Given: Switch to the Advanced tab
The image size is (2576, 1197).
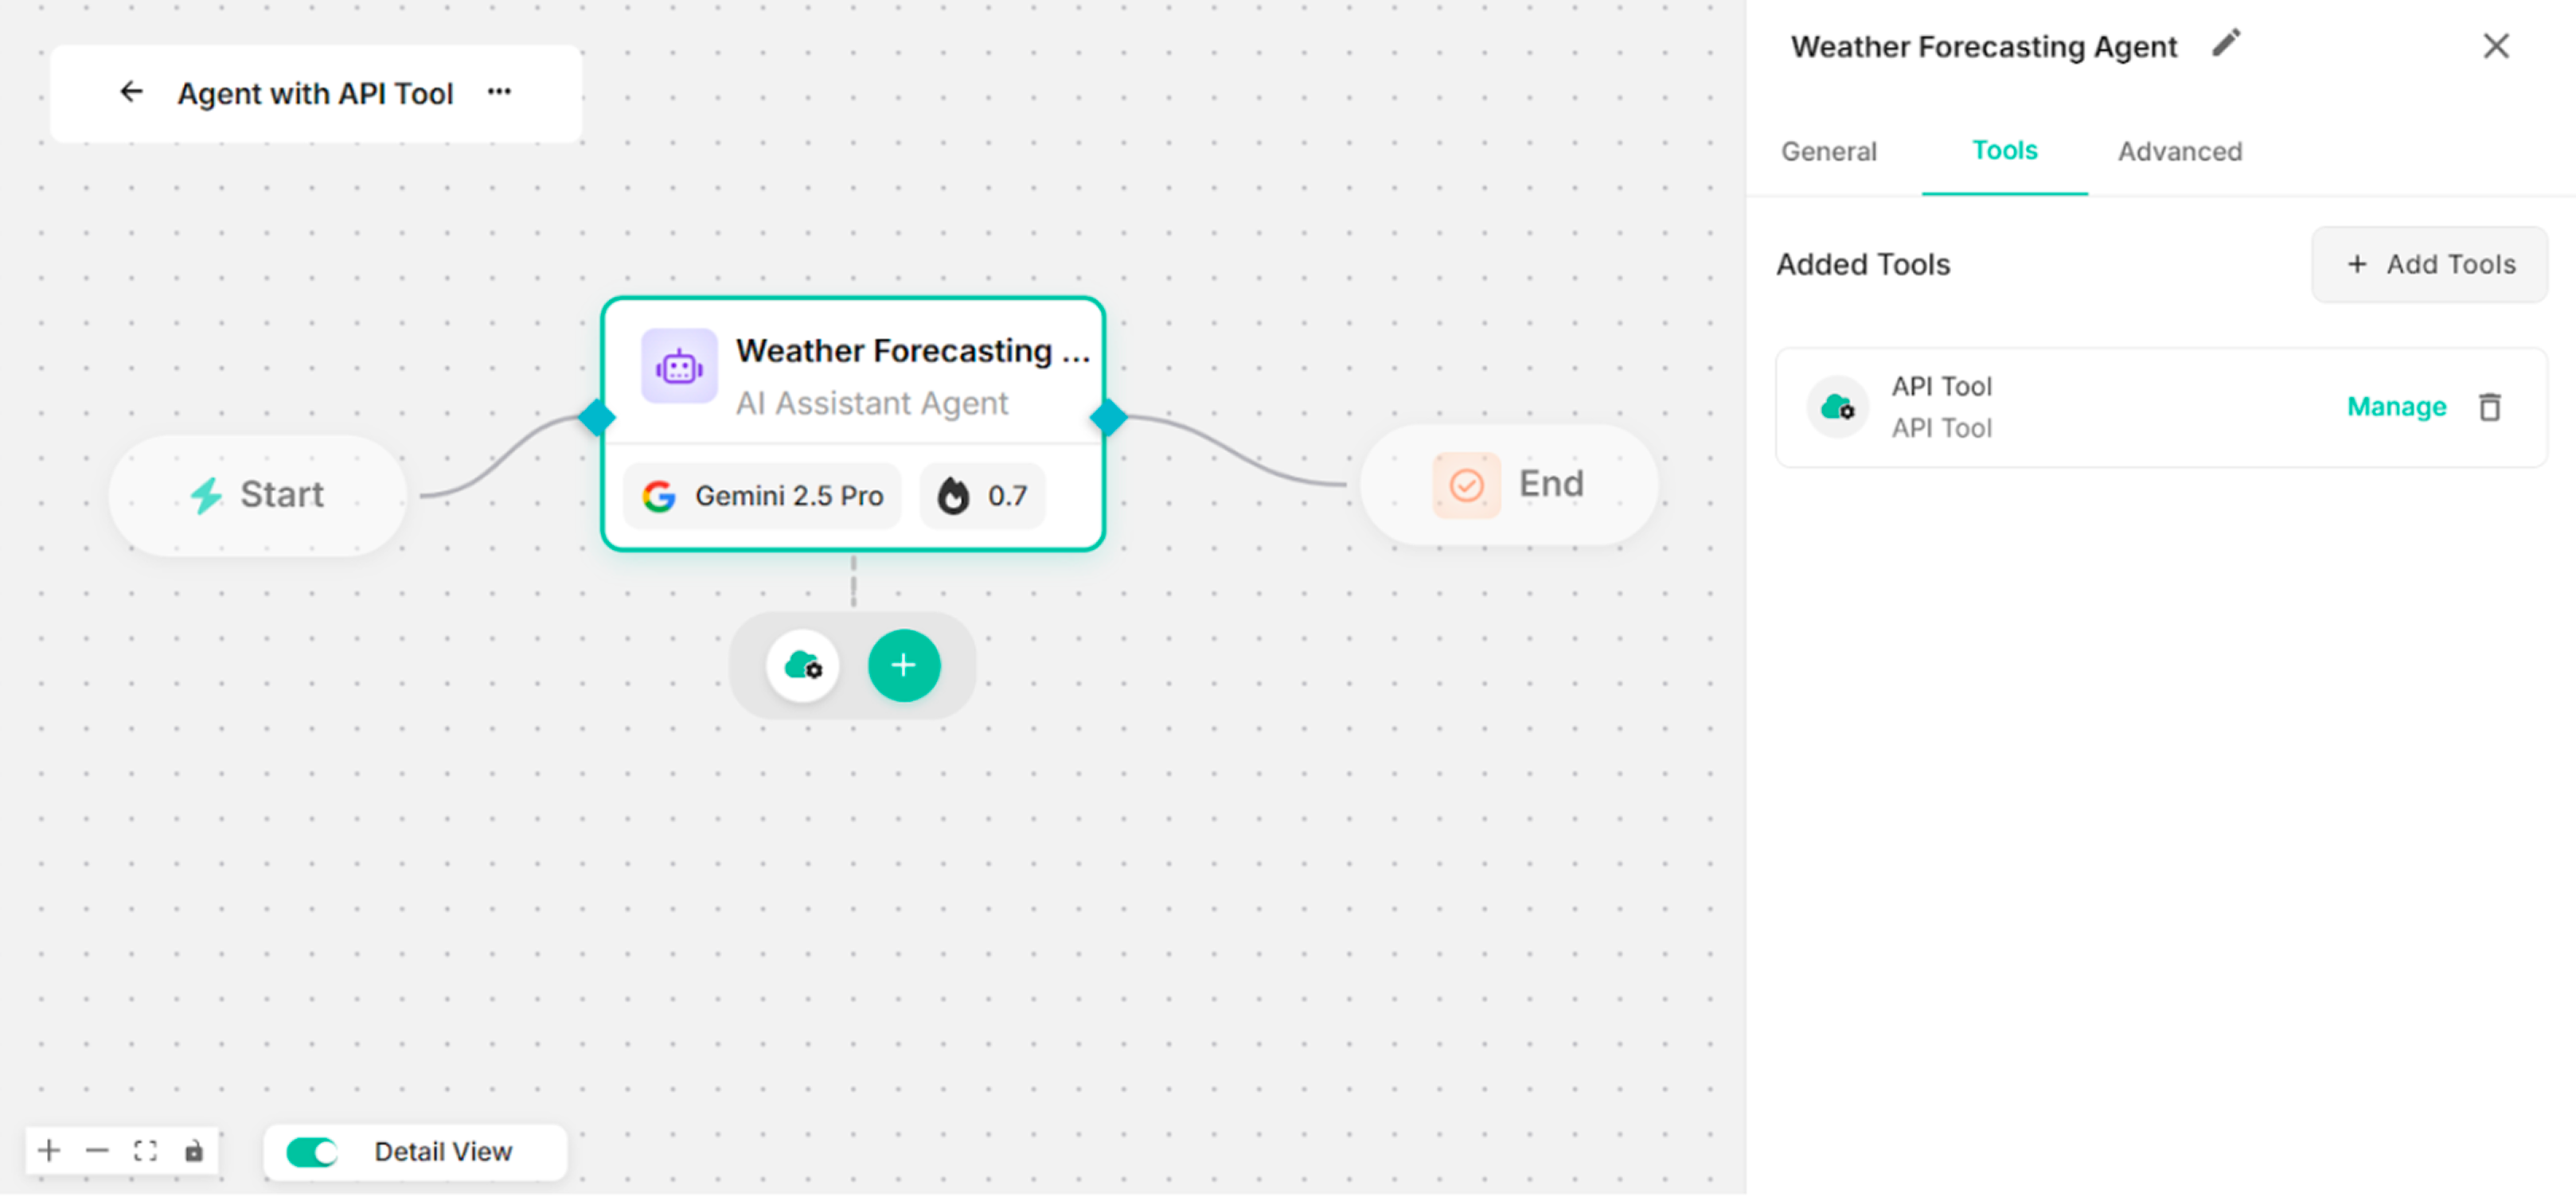Looking at the screenshot, I should click(2180, 151).
